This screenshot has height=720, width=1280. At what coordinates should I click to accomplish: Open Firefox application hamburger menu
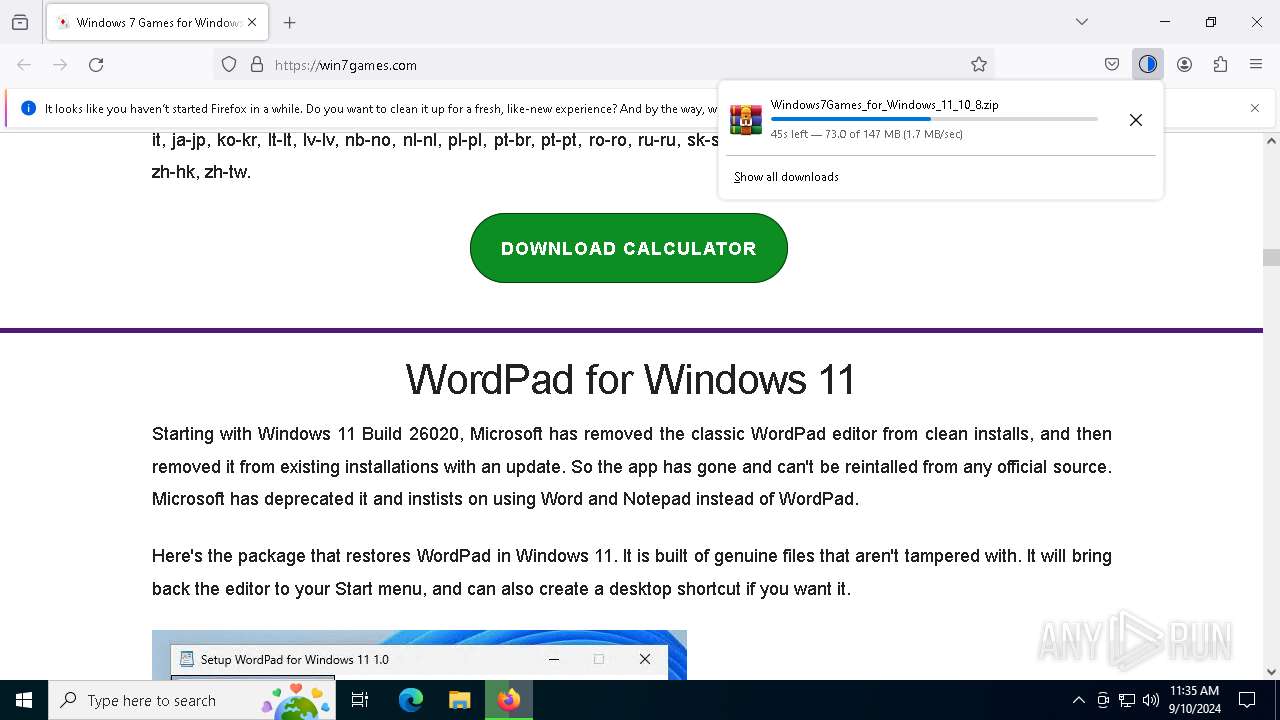(x=1256, y=64)
